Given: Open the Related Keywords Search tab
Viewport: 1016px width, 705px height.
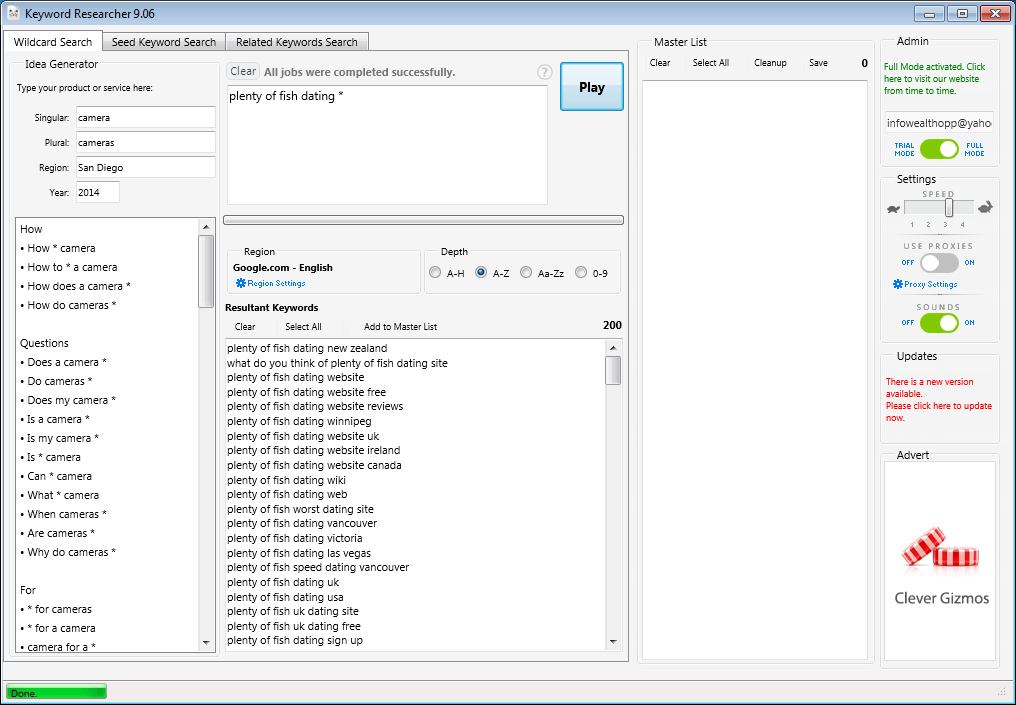Looking at the screenshot, I should pos(297,42).
